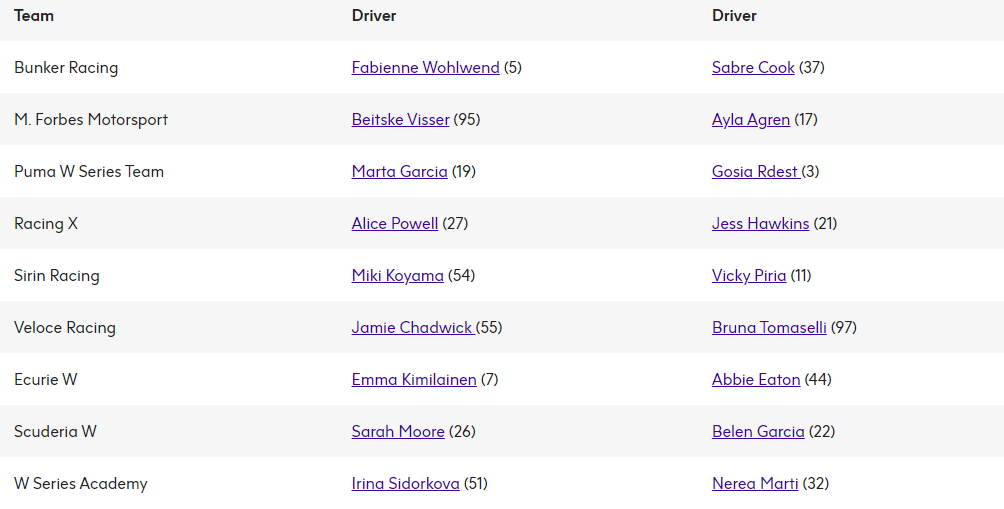Select the Veloce Racing team cell
1004x509 pixels.
pos(65,327)
